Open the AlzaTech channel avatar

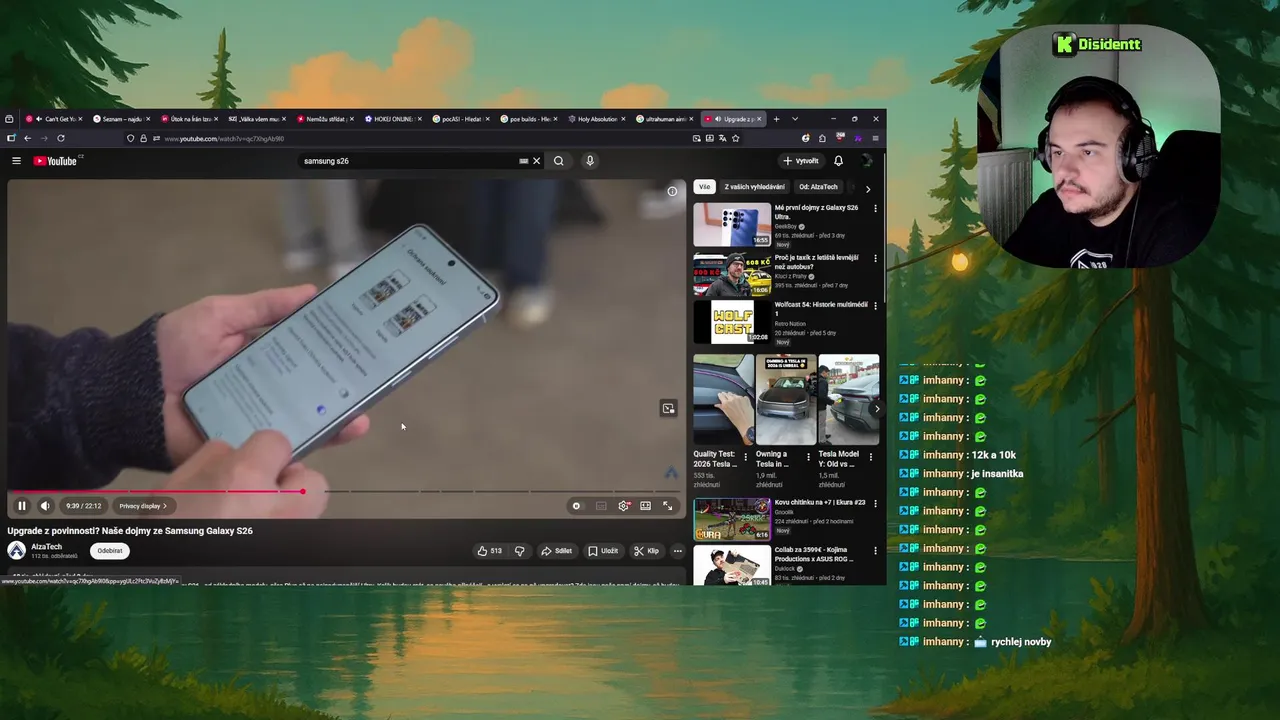coord(17,550)
